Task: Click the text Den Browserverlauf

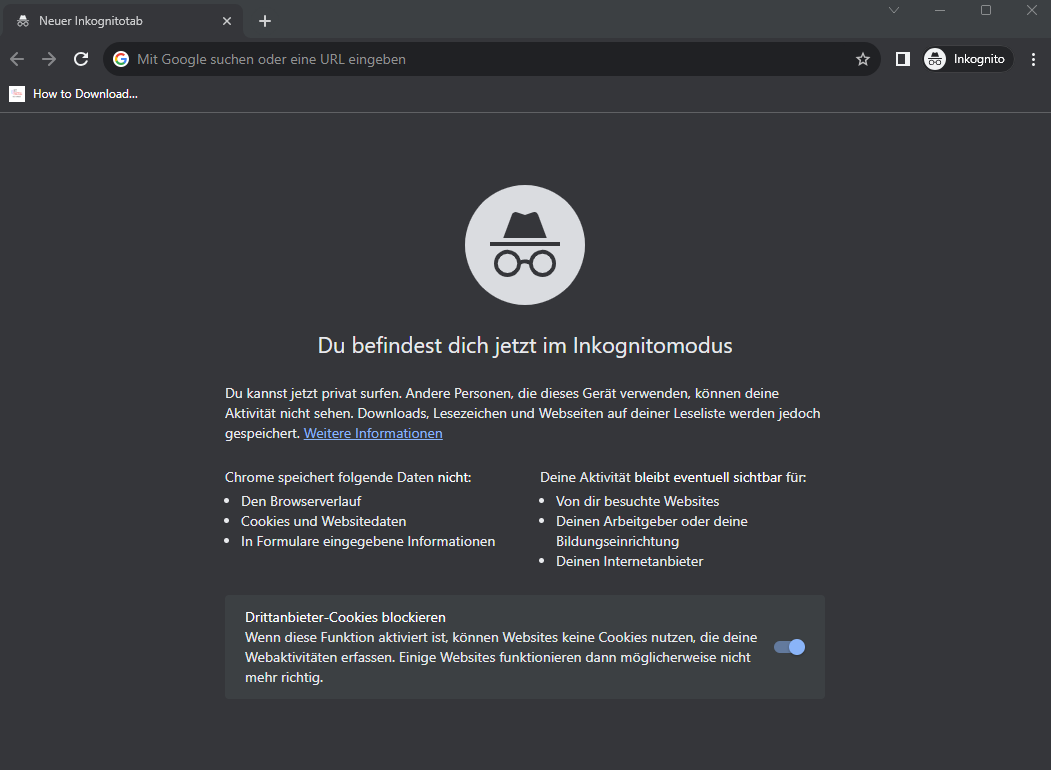Action: (301, 501)
